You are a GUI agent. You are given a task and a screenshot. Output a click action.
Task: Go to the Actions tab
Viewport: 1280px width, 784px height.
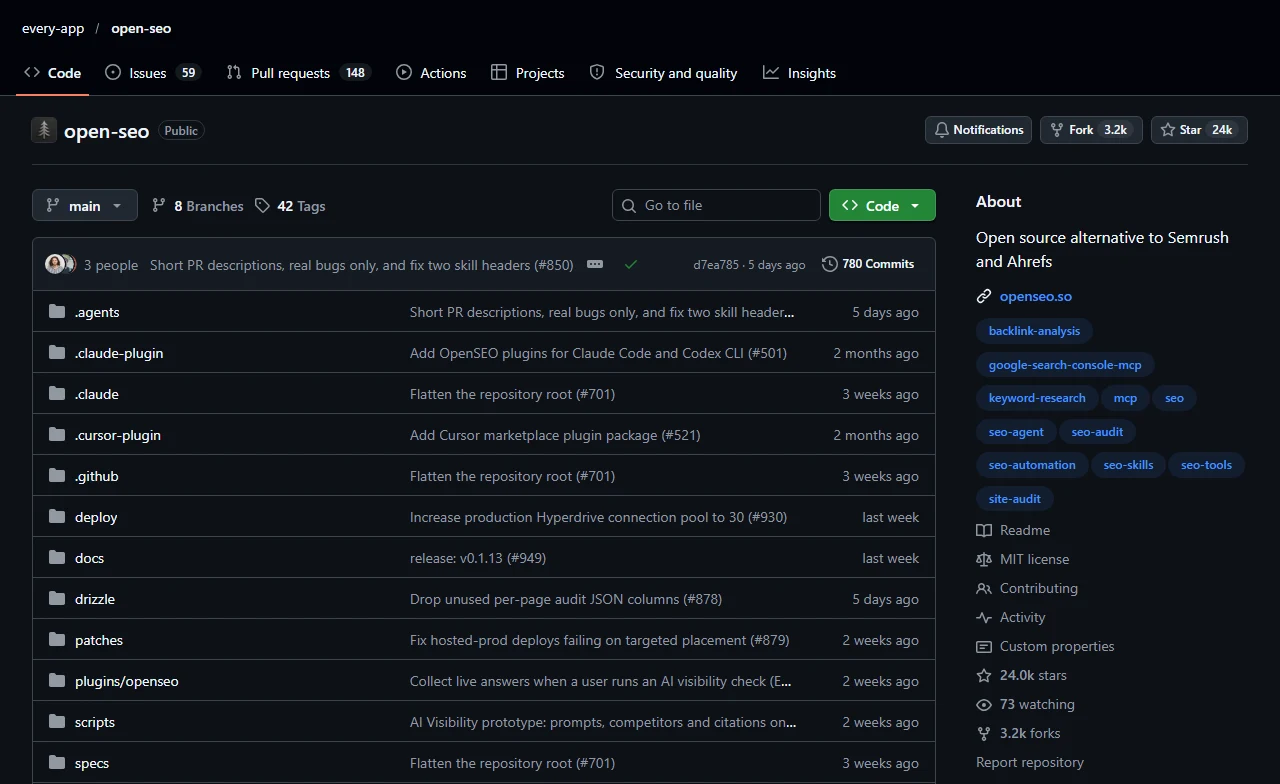coord(431,73)
